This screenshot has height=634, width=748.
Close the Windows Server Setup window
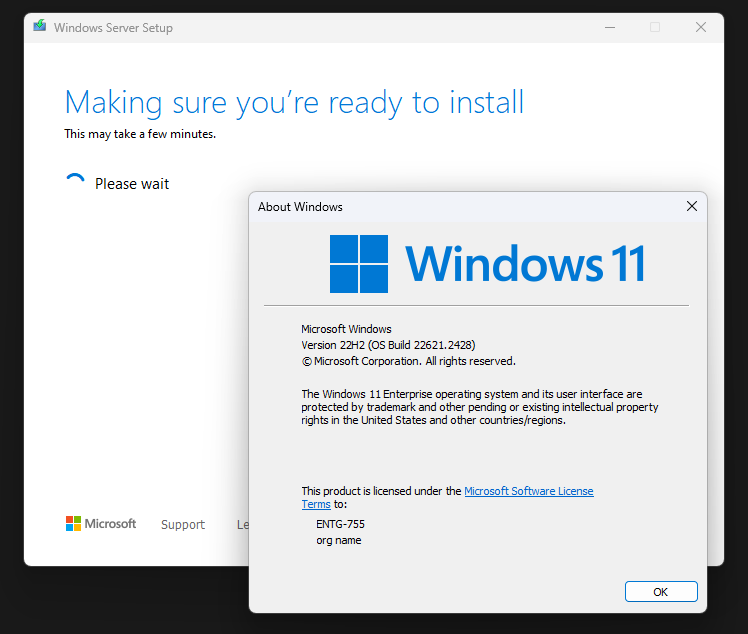pyautogui.click(x=701, y=27)
